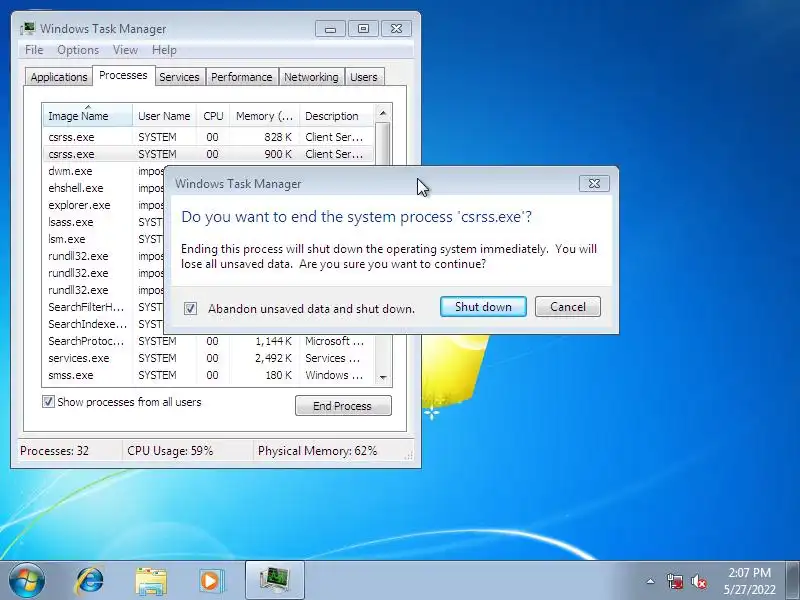Launch Internet Explorer from the taskbar
The width and height of the screenshot is (800, 600).
(x=90, y=581)
